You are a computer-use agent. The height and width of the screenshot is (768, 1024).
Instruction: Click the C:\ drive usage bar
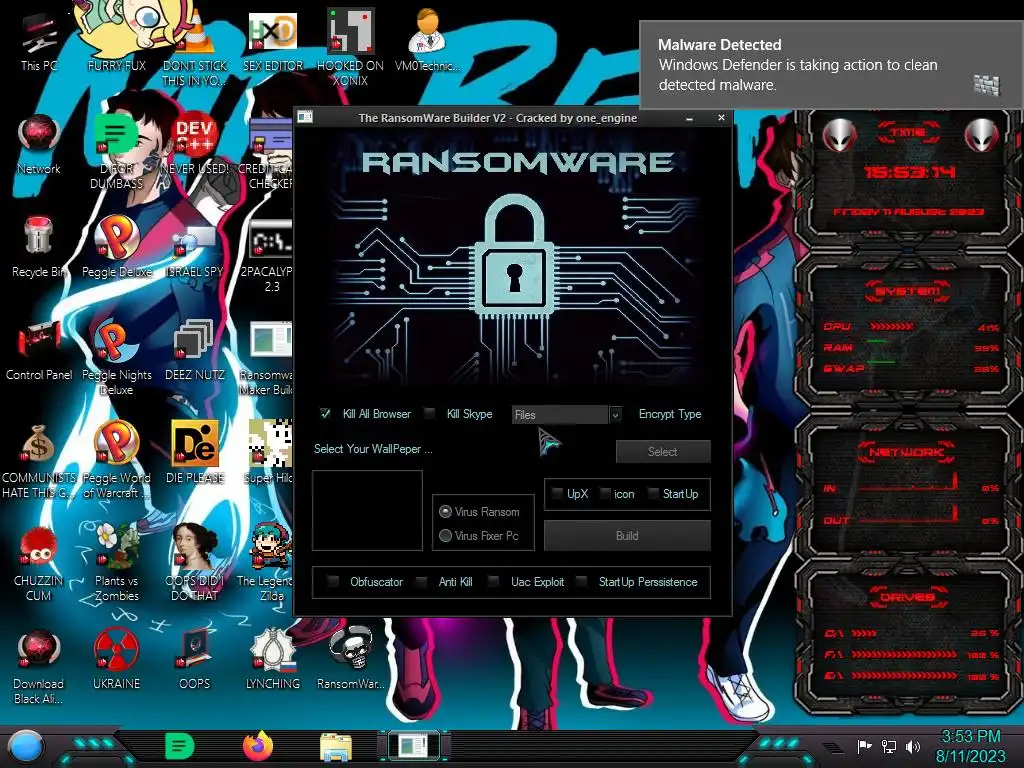865,633
